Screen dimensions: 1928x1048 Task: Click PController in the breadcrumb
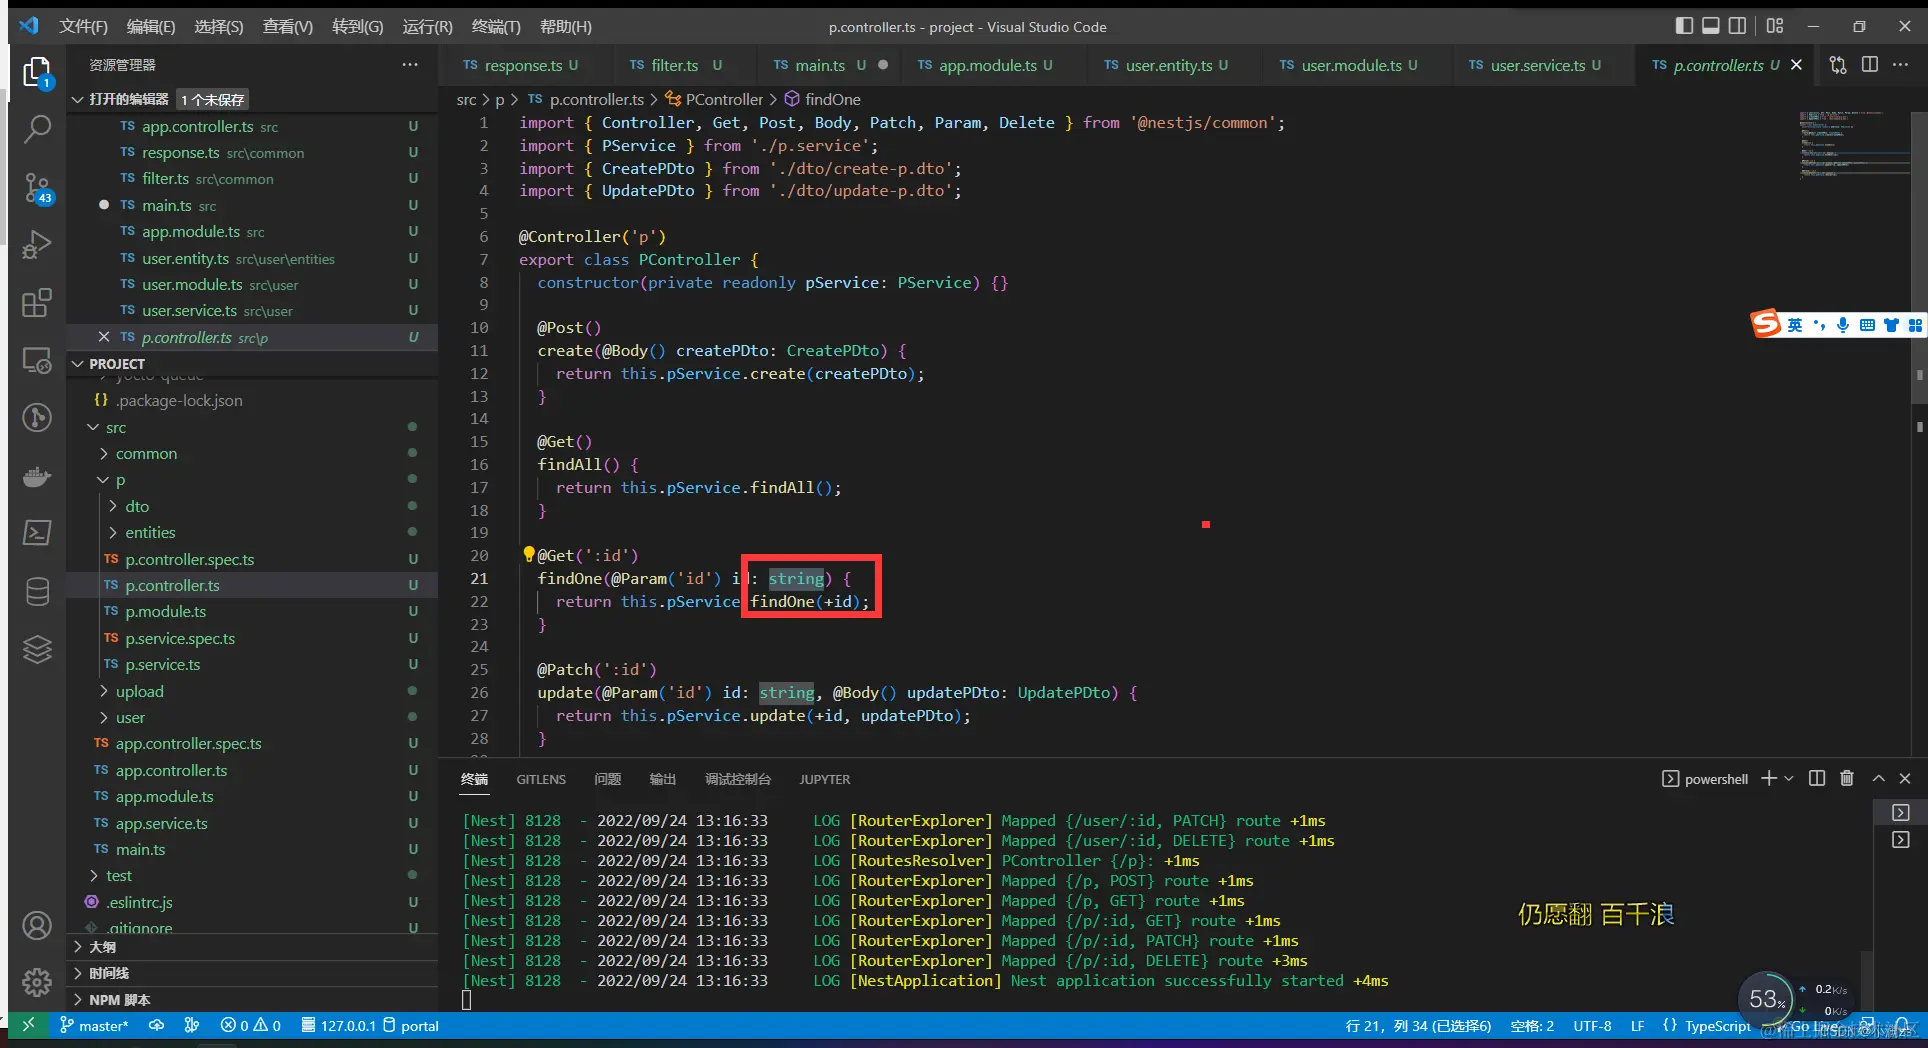pyautogui.click(x=724, y=99)
